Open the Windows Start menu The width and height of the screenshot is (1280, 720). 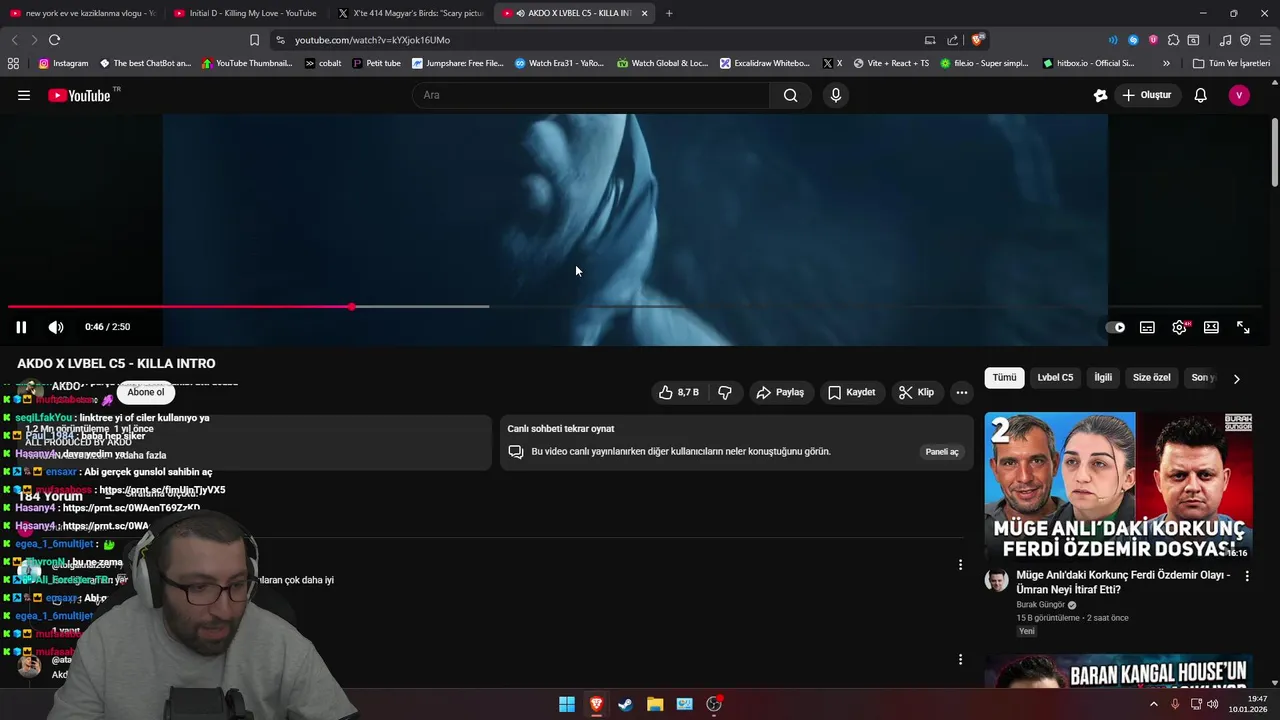pyautogui.click(x=567, y=704)
